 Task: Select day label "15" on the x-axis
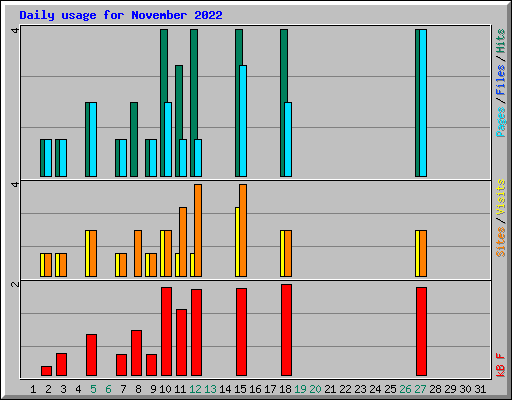tap(240, 389)
